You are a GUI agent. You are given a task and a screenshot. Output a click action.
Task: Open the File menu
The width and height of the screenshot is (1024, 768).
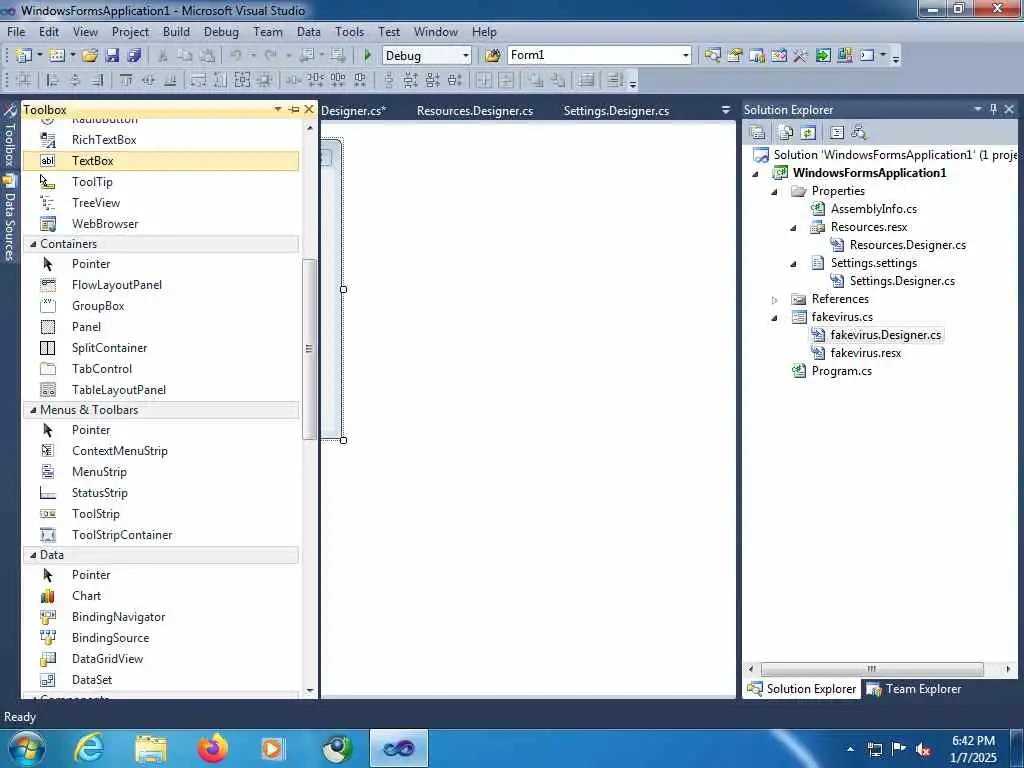coord(16,31)
